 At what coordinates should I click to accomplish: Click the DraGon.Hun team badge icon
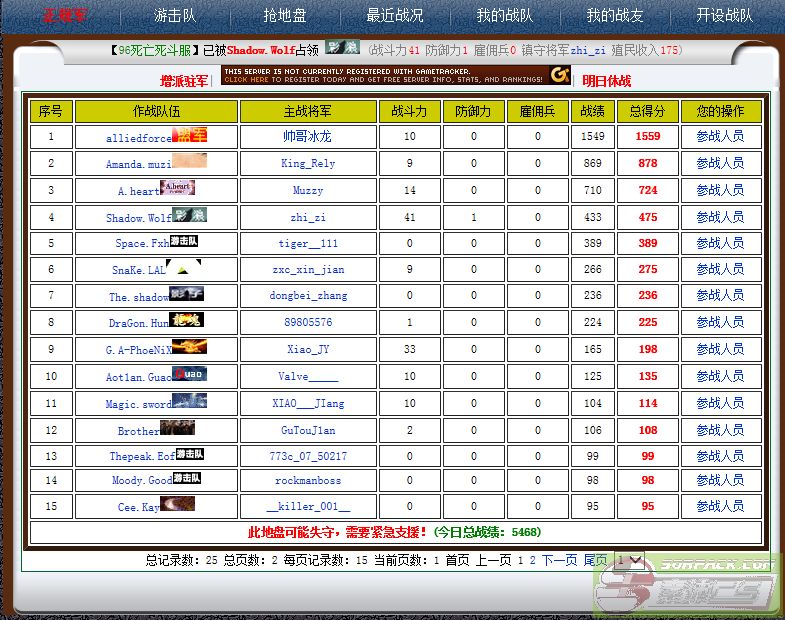click(x=187, y=321)
